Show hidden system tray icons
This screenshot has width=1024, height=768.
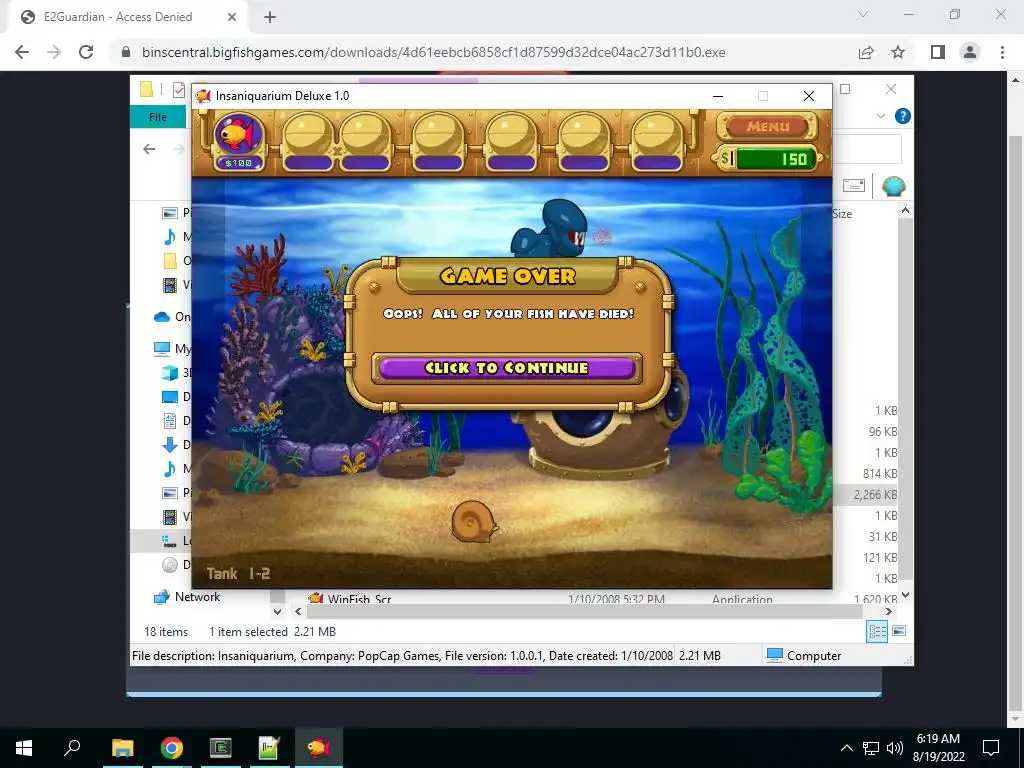[x=846, y=748]
